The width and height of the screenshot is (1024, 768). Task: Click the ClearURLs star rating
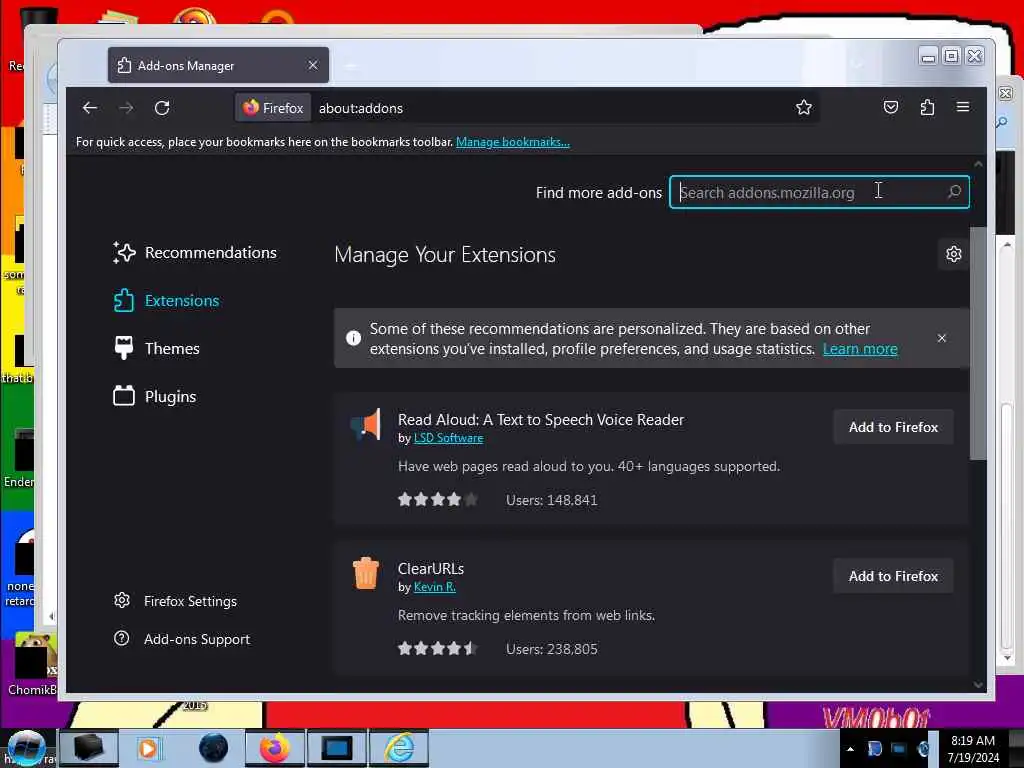pyautogui.click(x=438, y=648)
